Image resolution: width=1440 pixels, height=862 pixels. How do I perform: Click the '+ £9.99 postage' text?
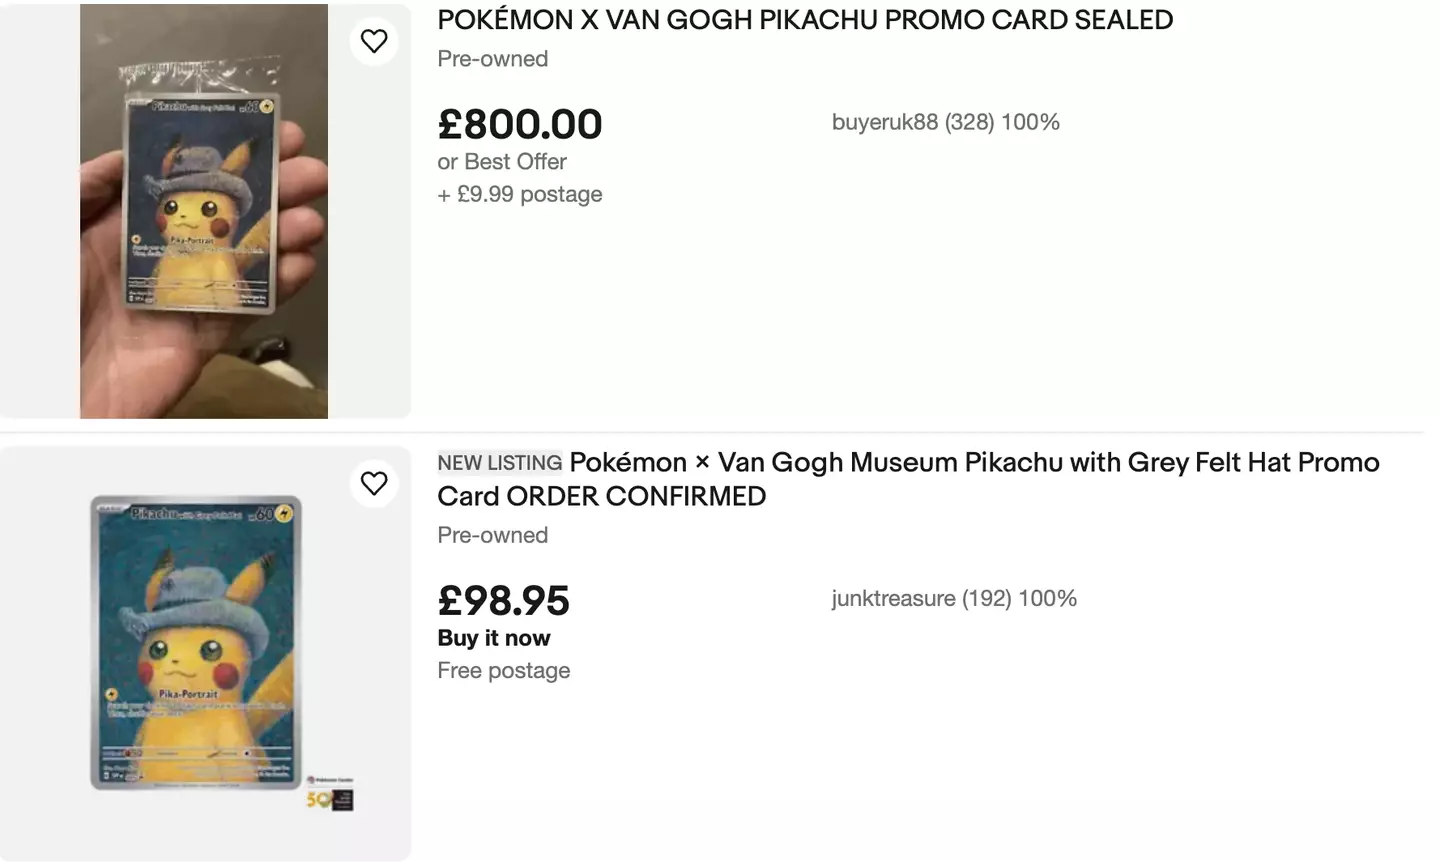519,194
